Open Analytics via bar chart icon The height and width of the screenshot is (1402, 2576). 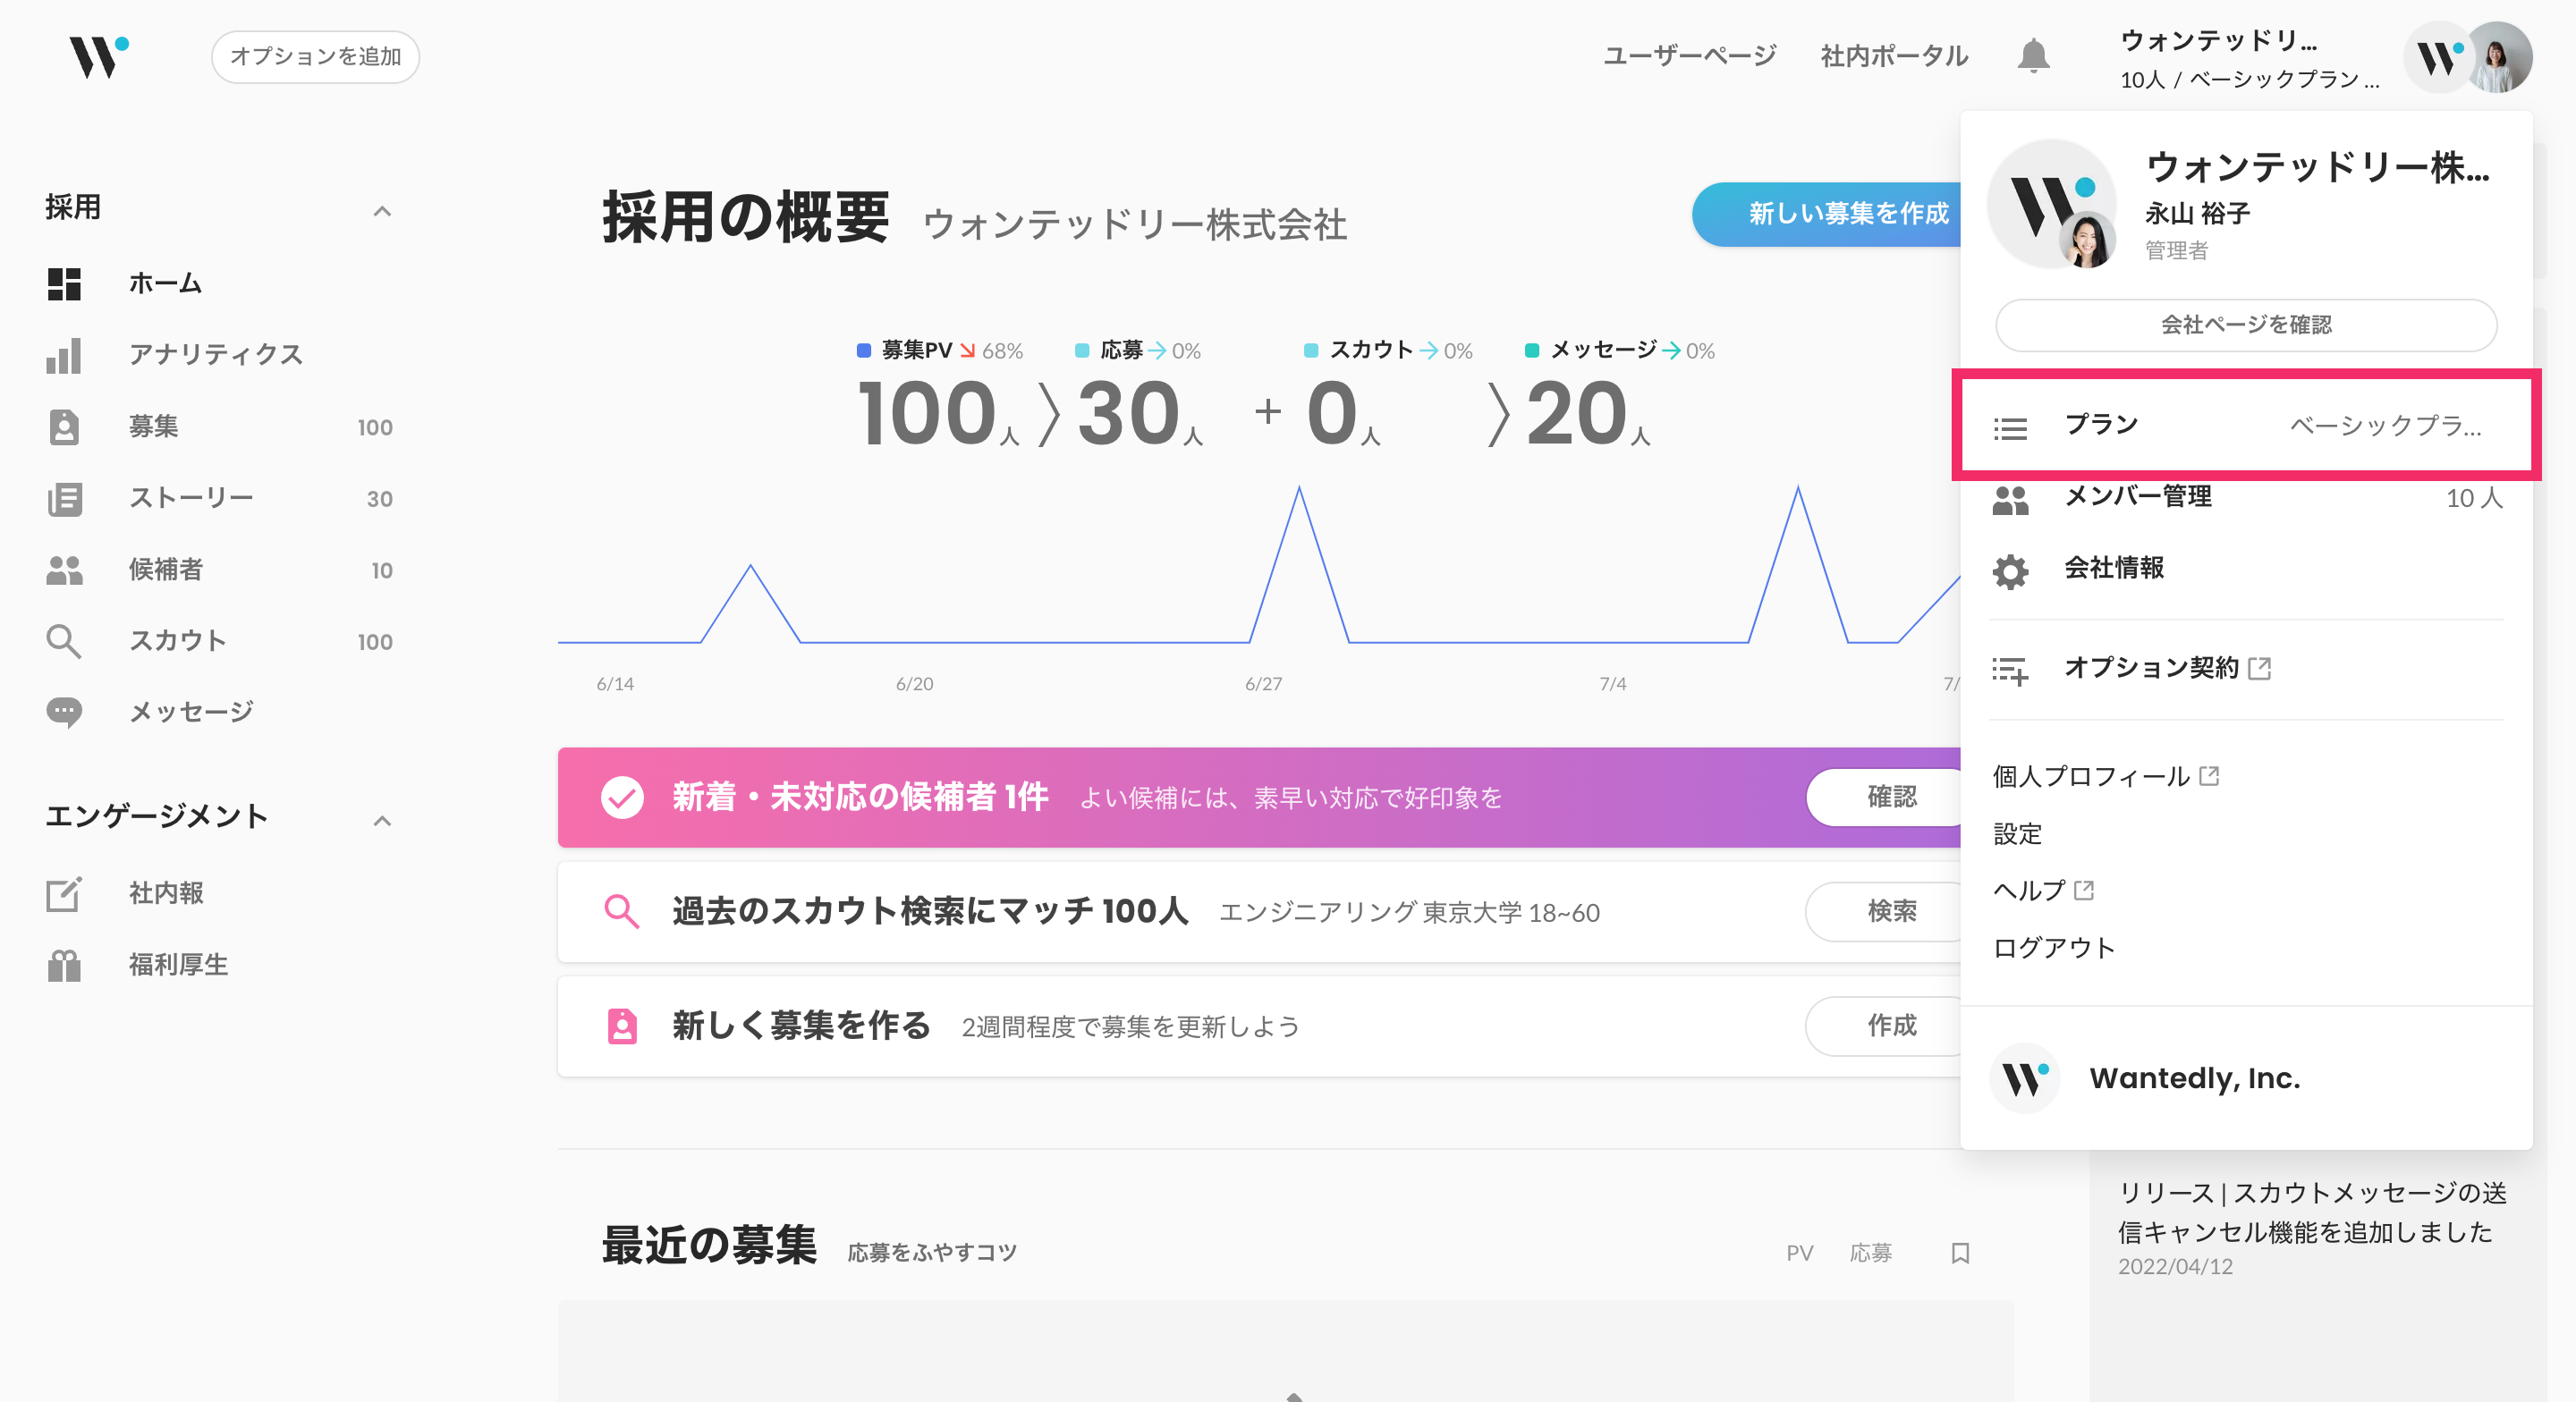[64, 355]
